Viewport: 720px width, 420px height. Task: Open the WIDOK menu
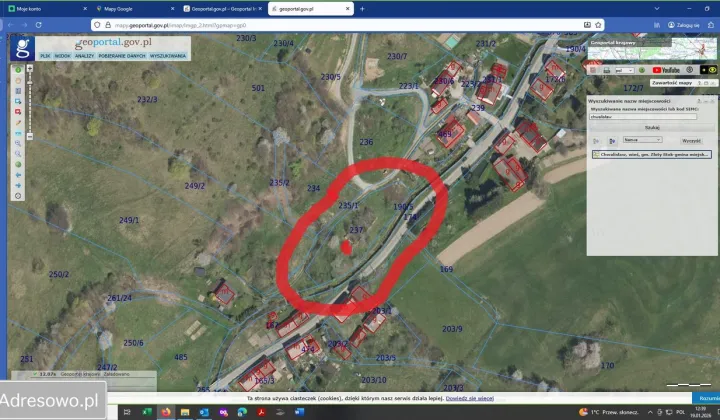(62, 56)
